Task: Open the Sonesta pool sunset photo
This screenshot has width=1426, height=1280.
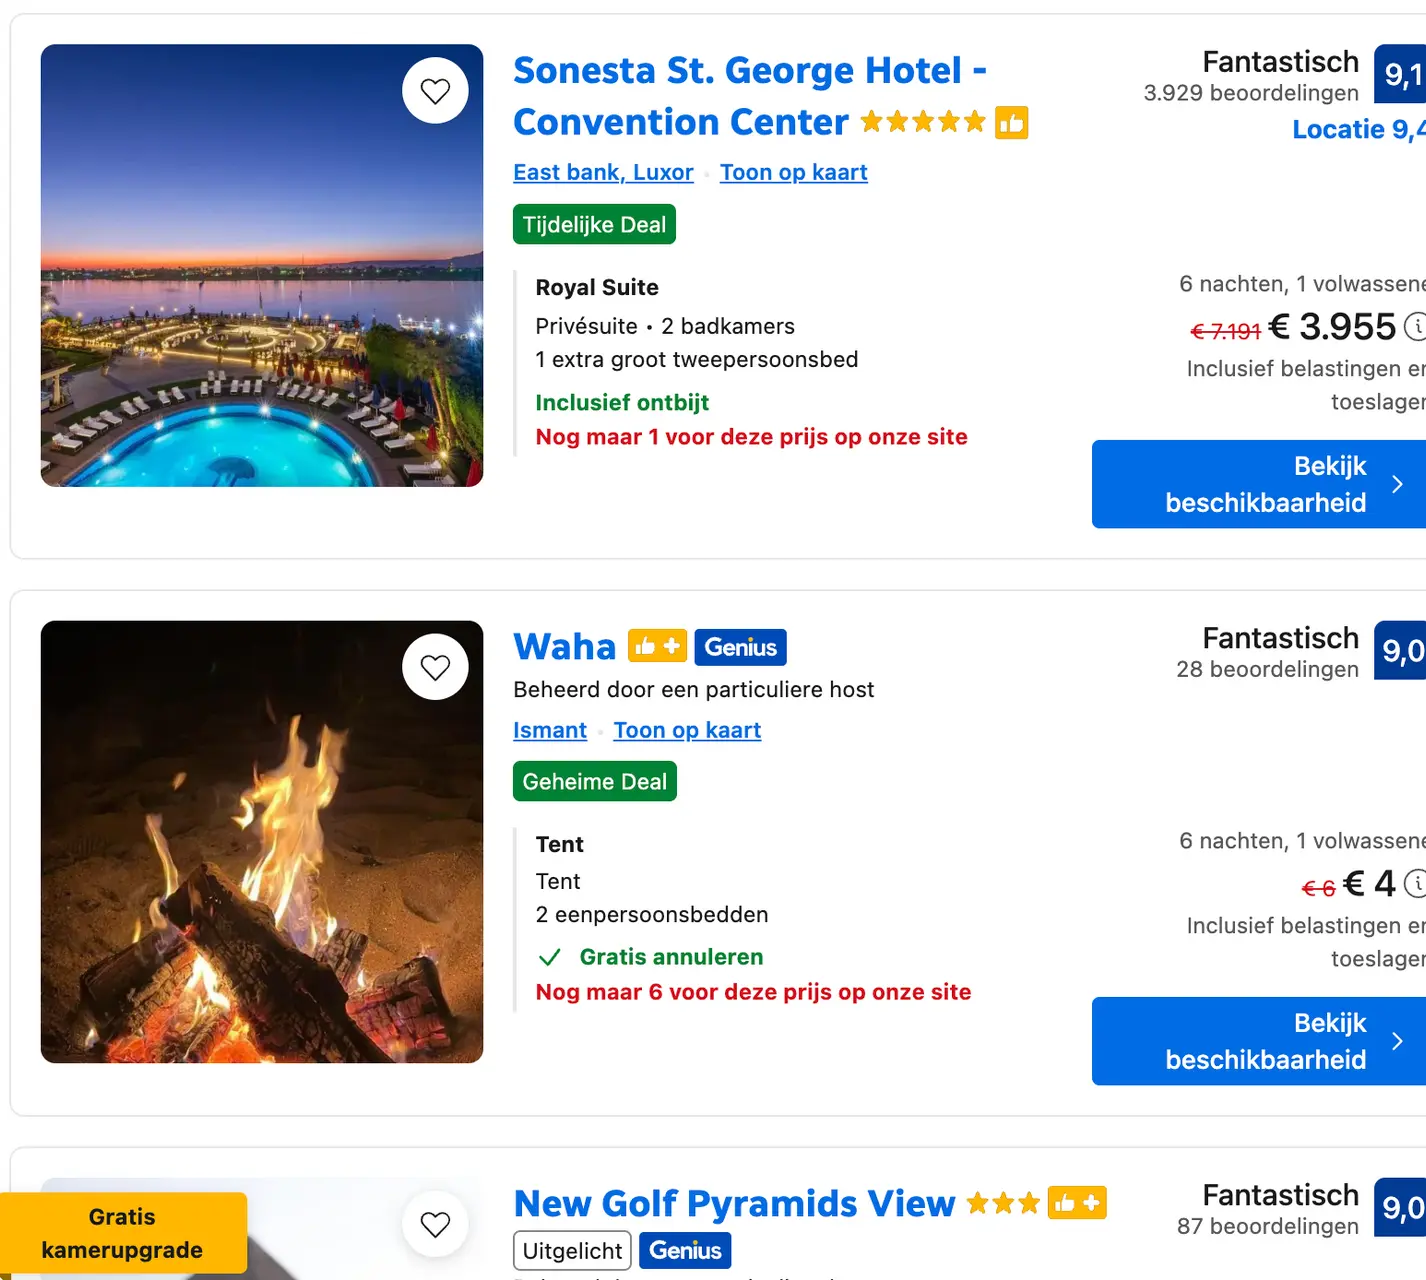Action: pos(262,266)
